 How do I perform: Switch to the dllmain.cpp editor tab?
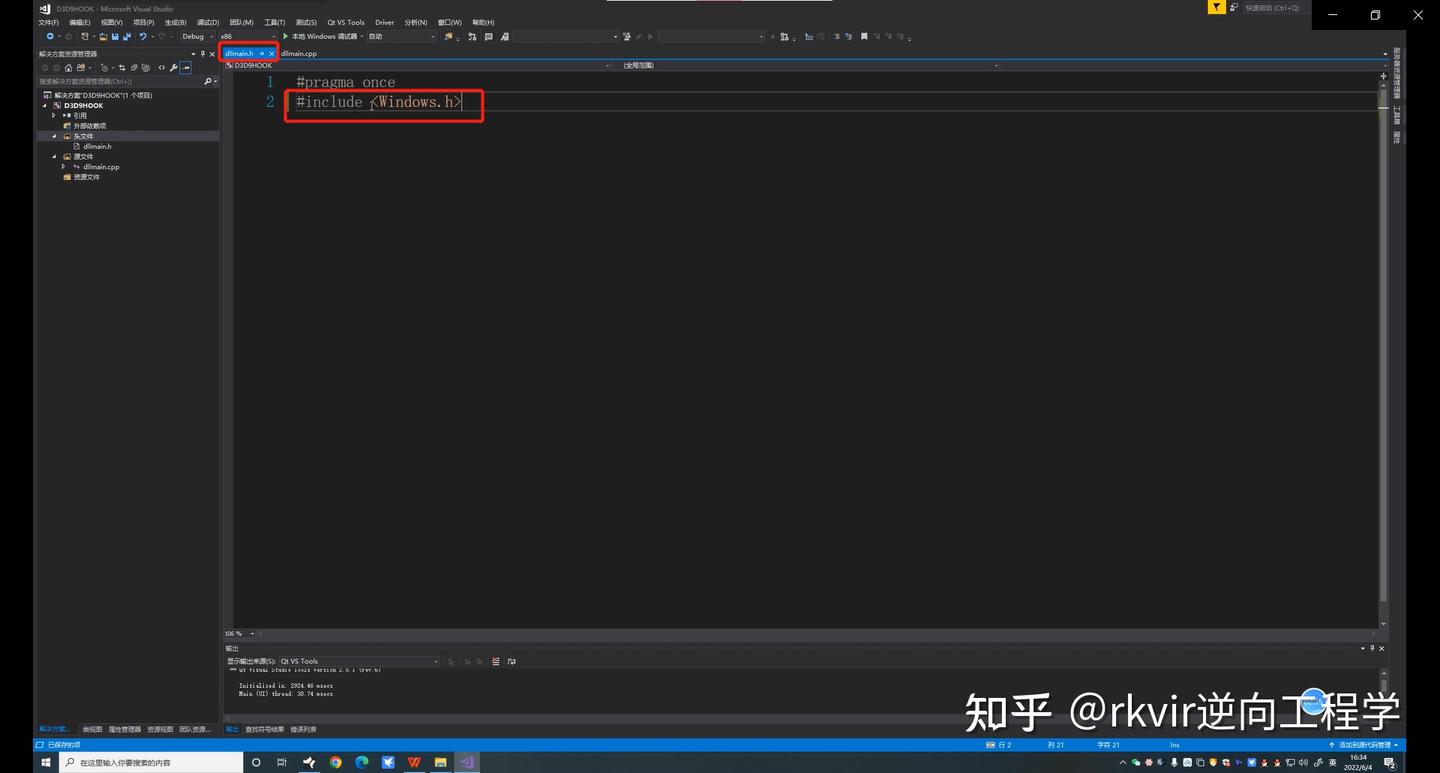coord(299,53)
